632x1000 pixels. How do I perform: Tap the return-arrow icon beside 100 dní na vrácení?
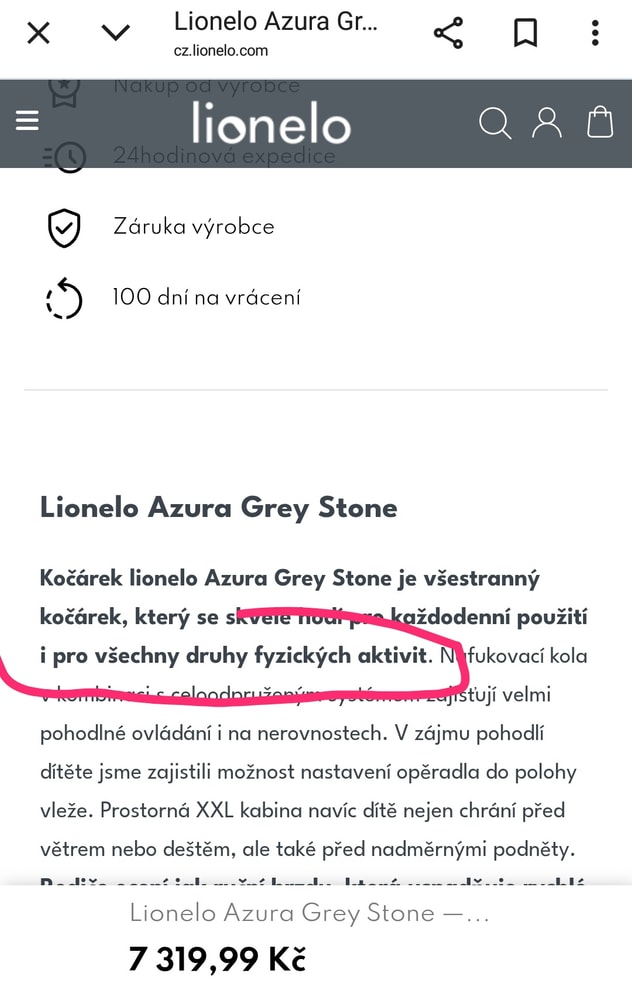pos(64,297)
